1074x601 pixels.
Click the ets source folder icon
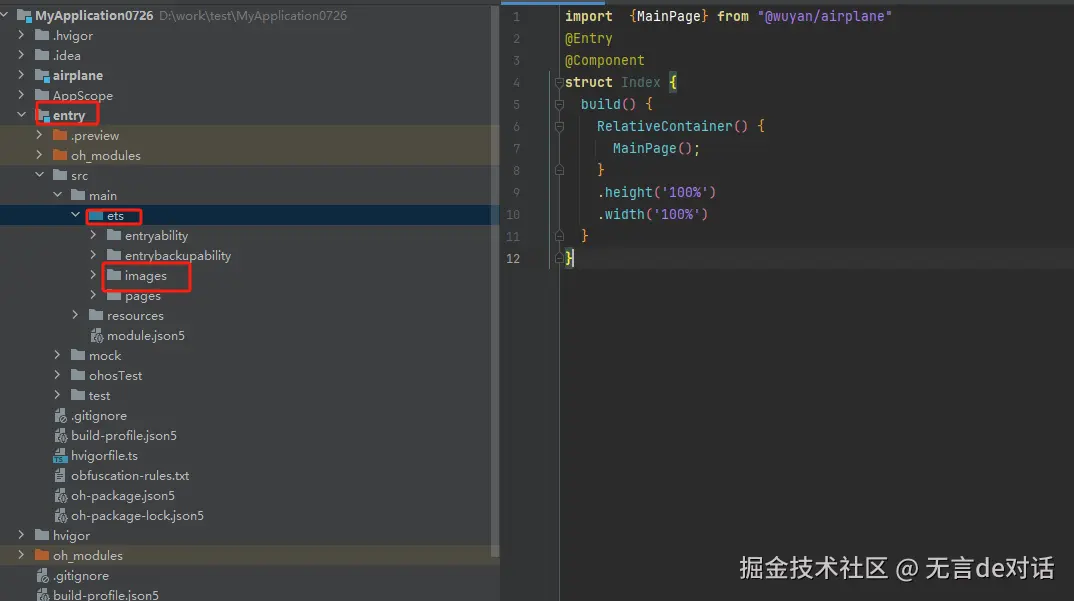pyautogui.click(x=96, y=215)
